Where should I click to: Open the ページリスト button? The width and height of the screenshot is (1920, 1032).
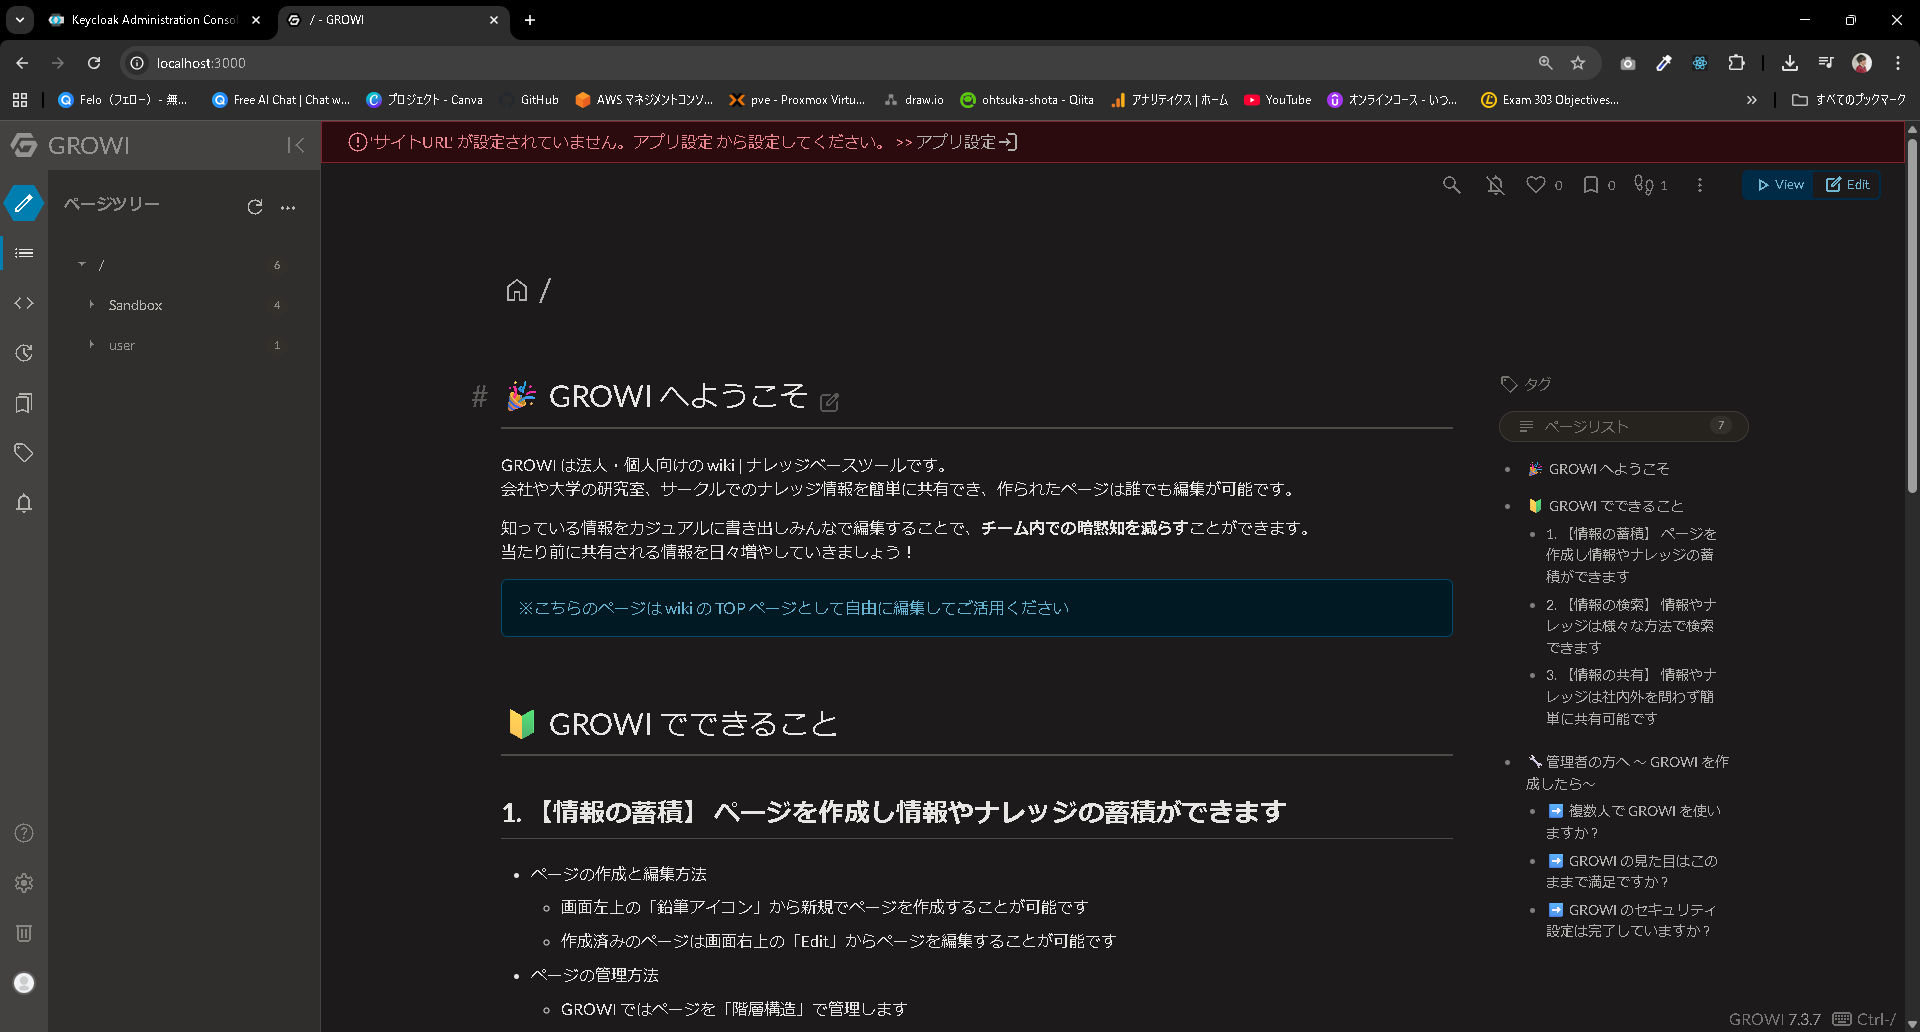coord(1623,426)
